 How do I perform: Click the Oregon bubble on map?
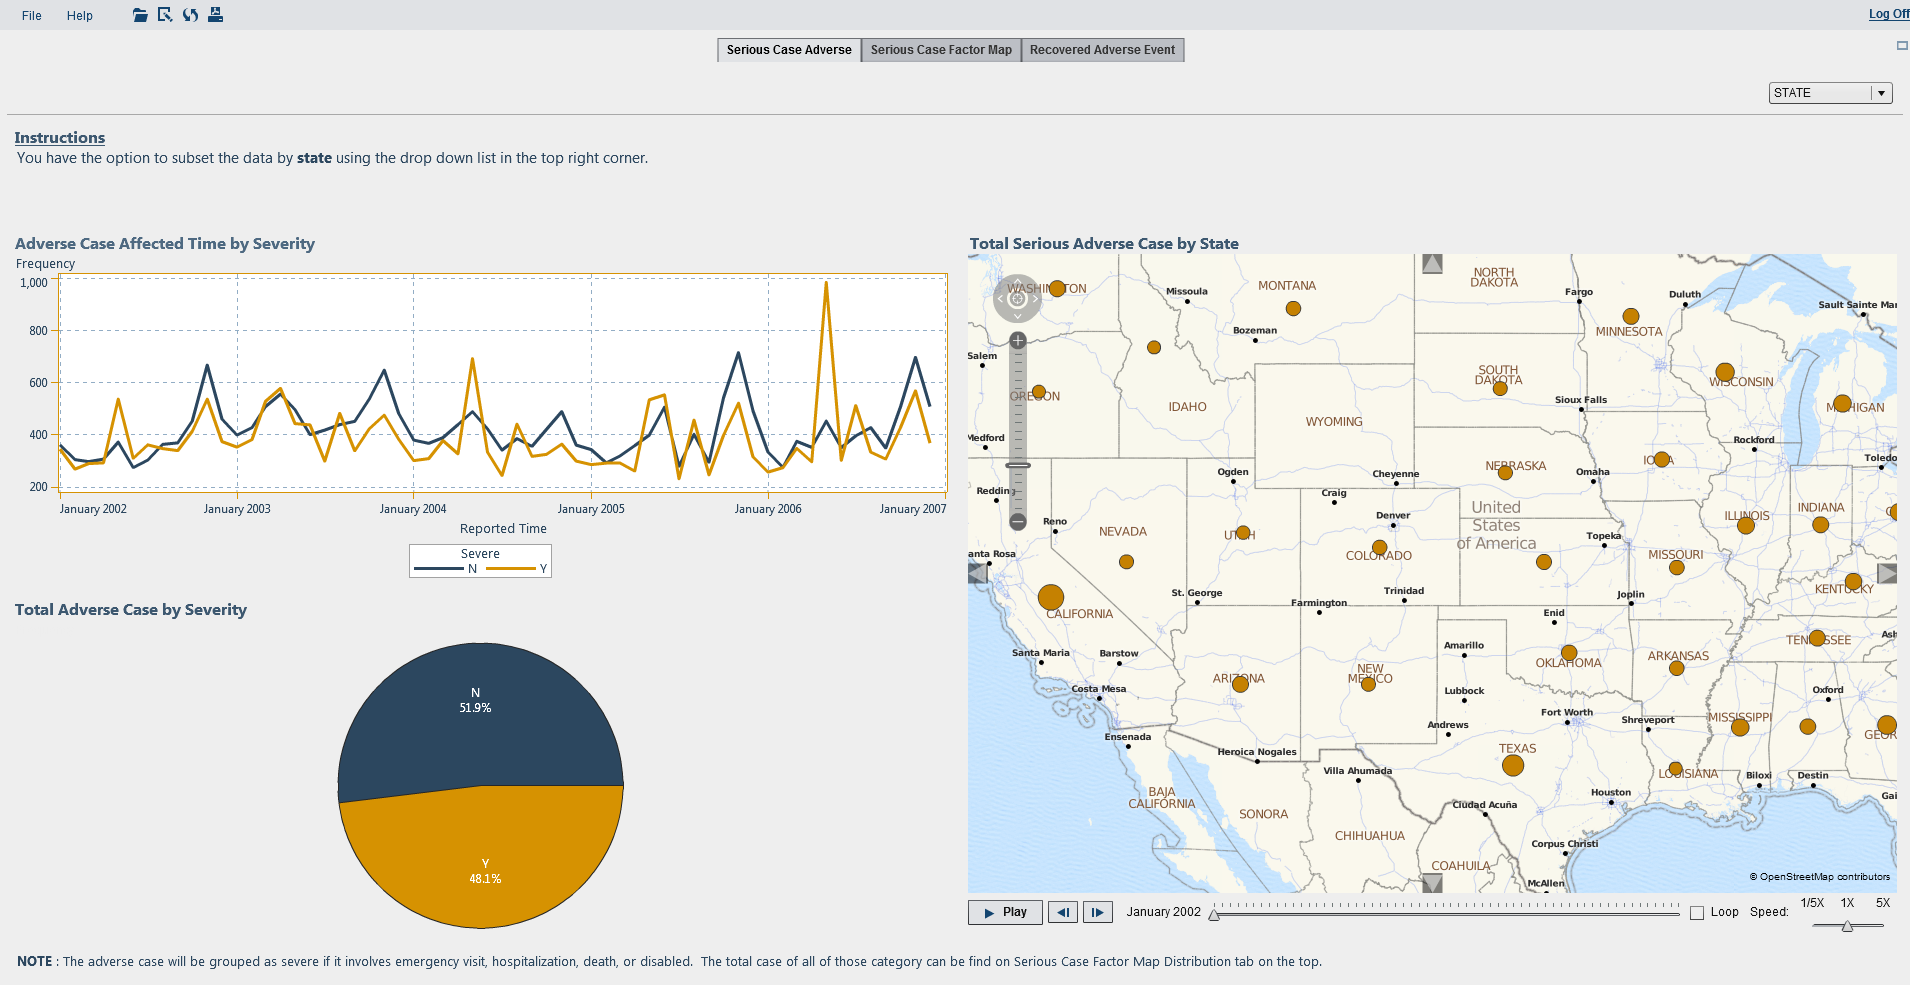[1039, 393]
